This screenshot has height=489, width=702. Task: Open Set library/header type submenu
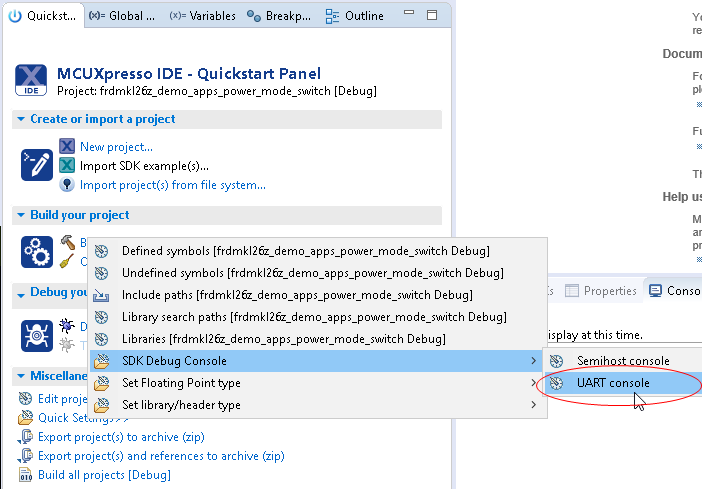(x=318, y=405)
